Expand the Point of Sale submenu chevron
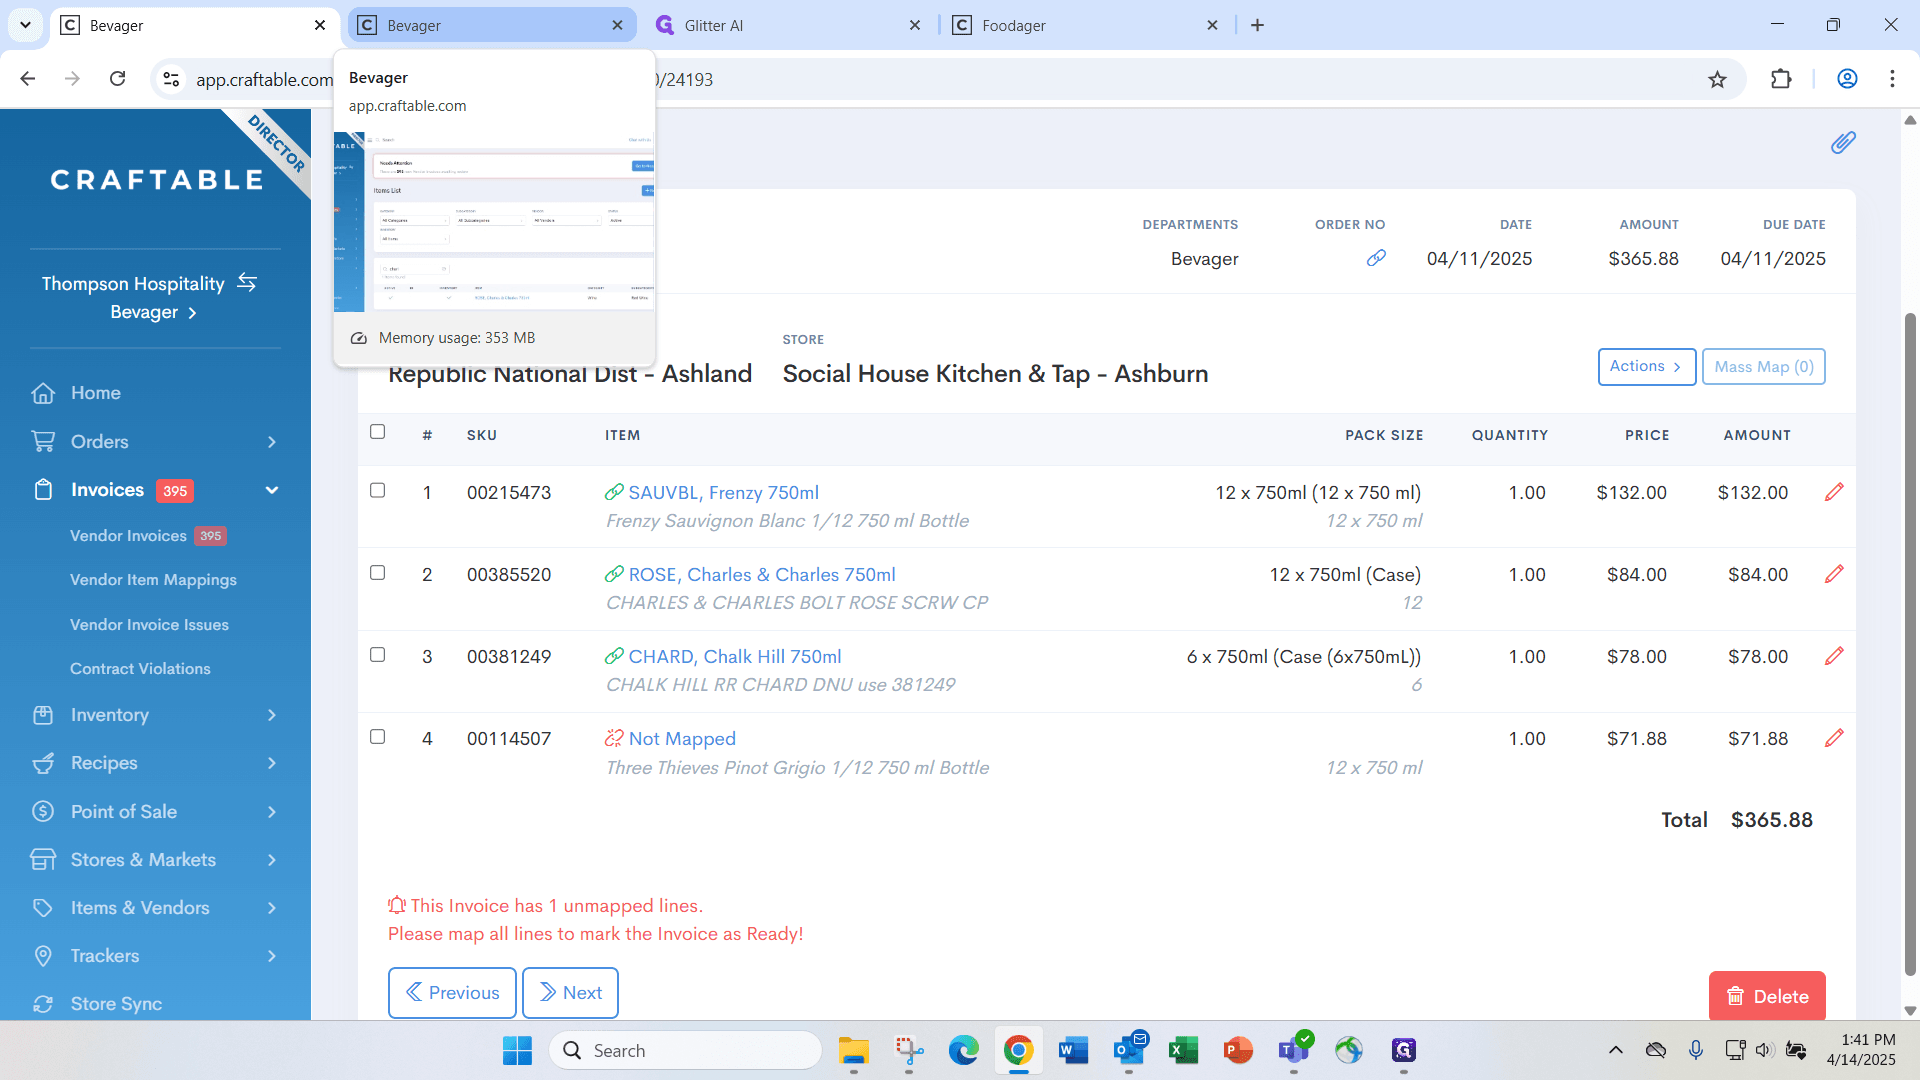The image size is (1920, 1080). tap(271, 812)
